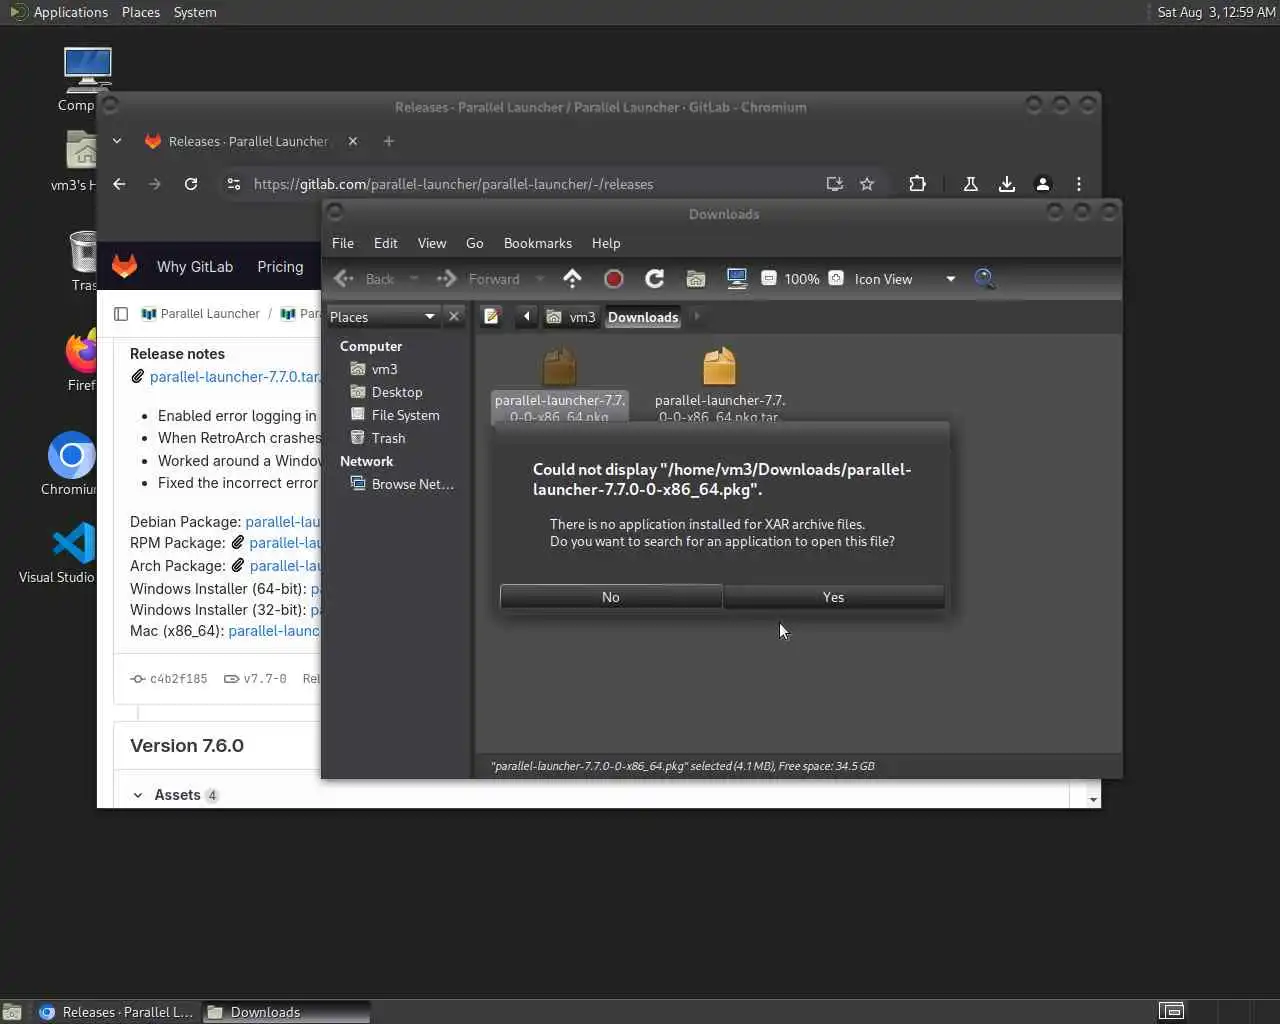Close the Places side pane
This screenshot has width=1280, height=1024.
click(x=454, y=316)
